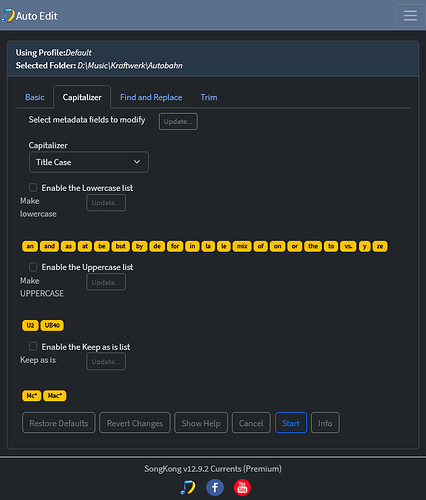Open the Trim tab
The width and height of the screenshot is (426, 500).
click(209, 97)
